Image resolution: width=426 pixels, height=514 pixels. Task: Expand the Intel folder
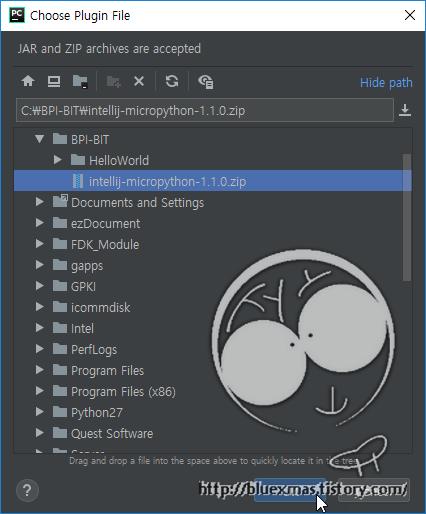point(40,328)
